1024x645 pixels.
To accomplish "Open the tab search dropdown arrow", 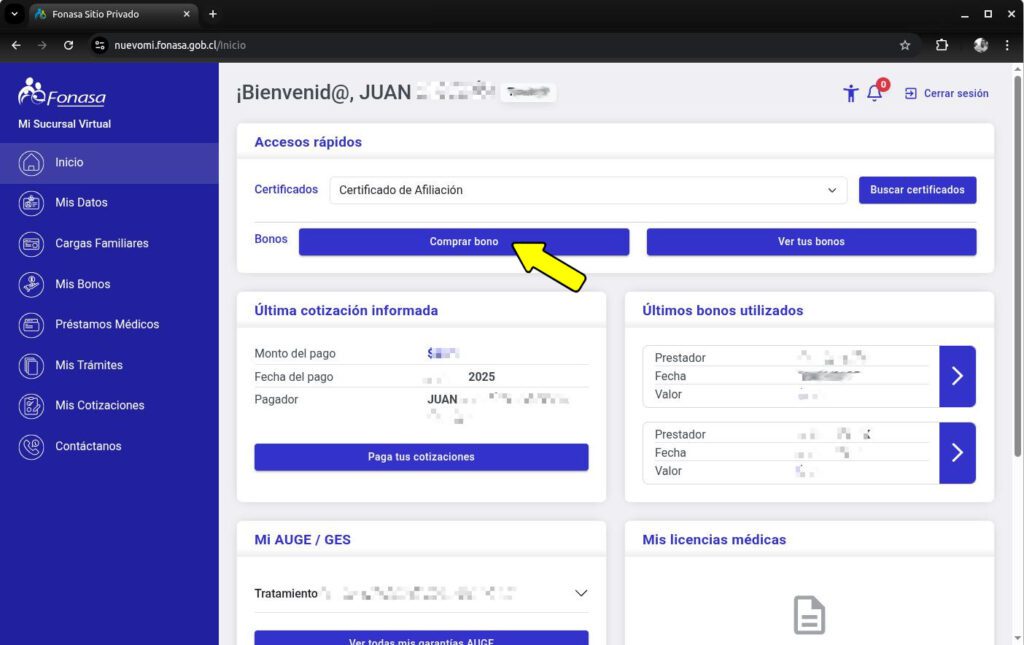I will click(x=14, y=14).
